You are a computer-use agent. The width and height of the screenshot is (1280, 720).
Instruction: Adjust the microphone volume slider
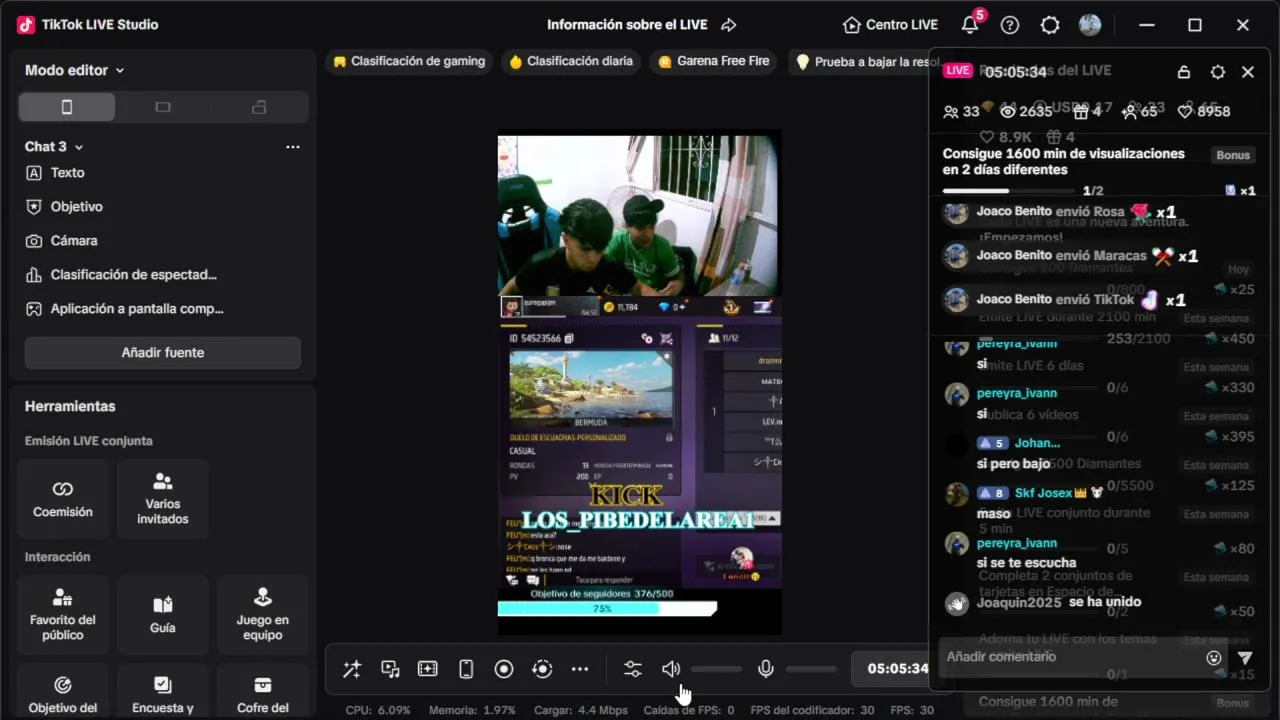tap(811, 669)
